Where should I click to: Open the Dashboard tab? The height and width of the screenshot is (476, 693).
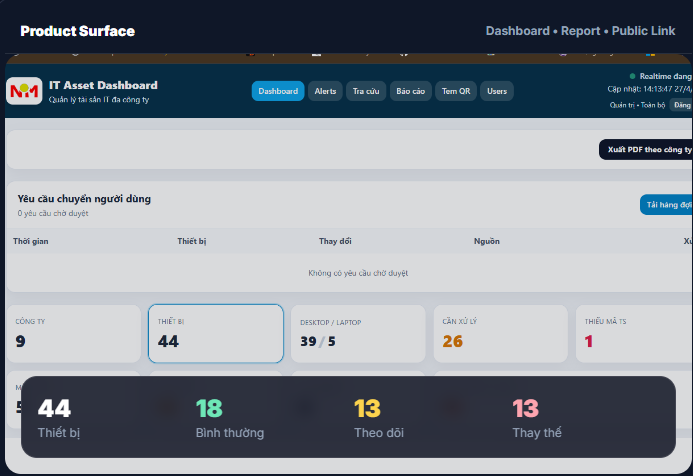click(x=278, y=91)
